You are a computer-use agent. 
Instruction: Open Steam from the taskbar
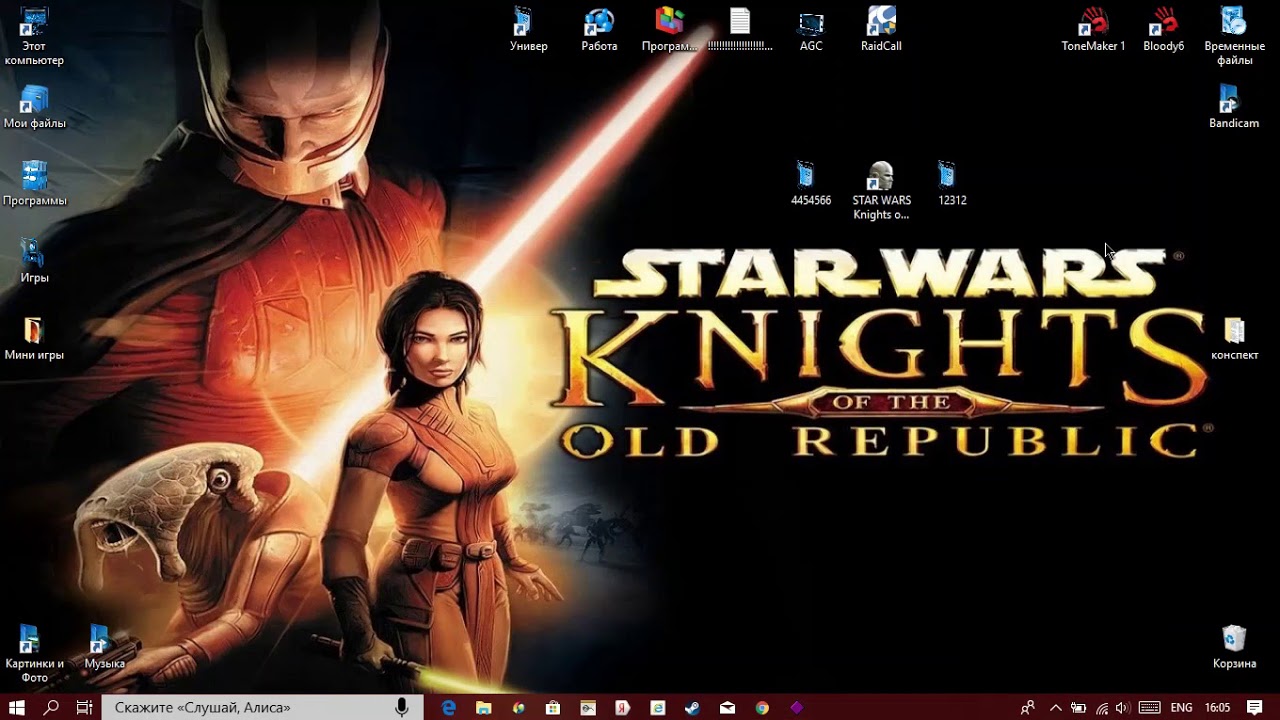pyautogui.click(x=692, y=707)
